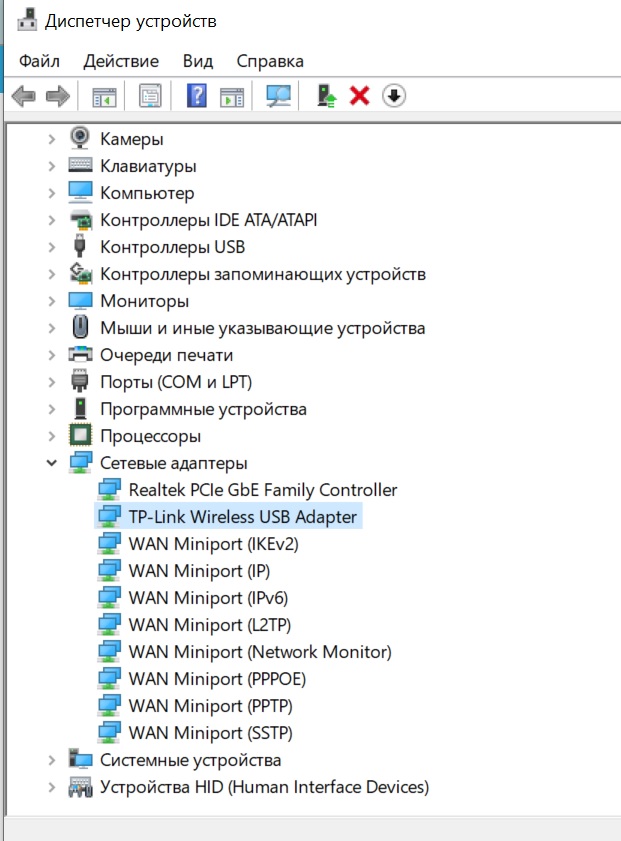621x841 pixels.
Task: Select the Сетевые адаптеры label
Action: pos(174,463)
